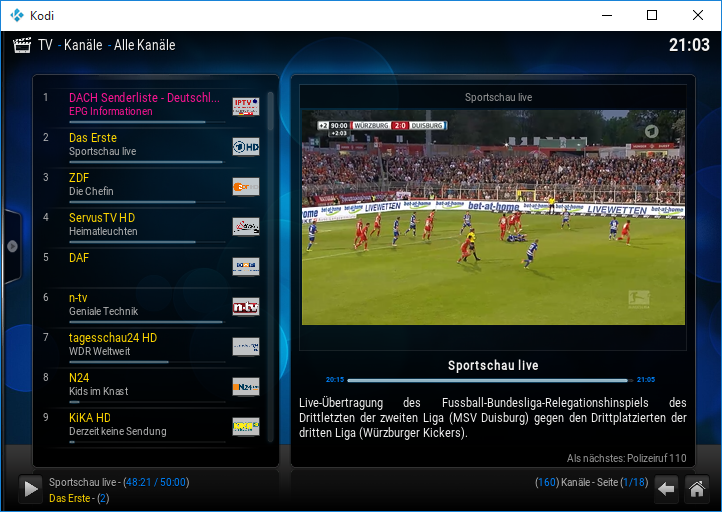Switch to channel N24
The width and height of the screenshot is (722, 512).
[x=79, y=378]
